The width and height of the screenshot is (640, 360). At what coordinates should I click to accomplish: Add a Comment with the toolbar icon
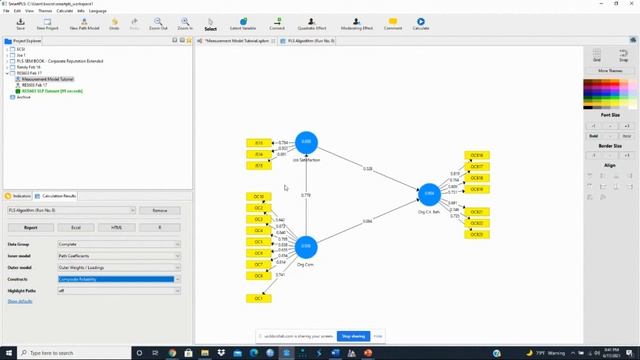coord(393,24)
